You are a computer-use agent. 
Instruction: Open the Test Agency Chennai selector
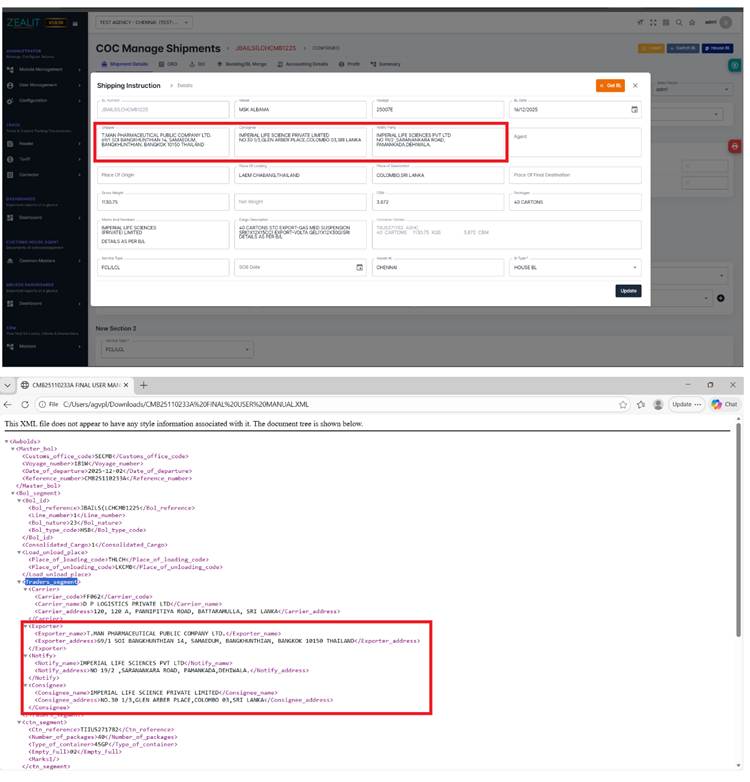coord(144,22)
